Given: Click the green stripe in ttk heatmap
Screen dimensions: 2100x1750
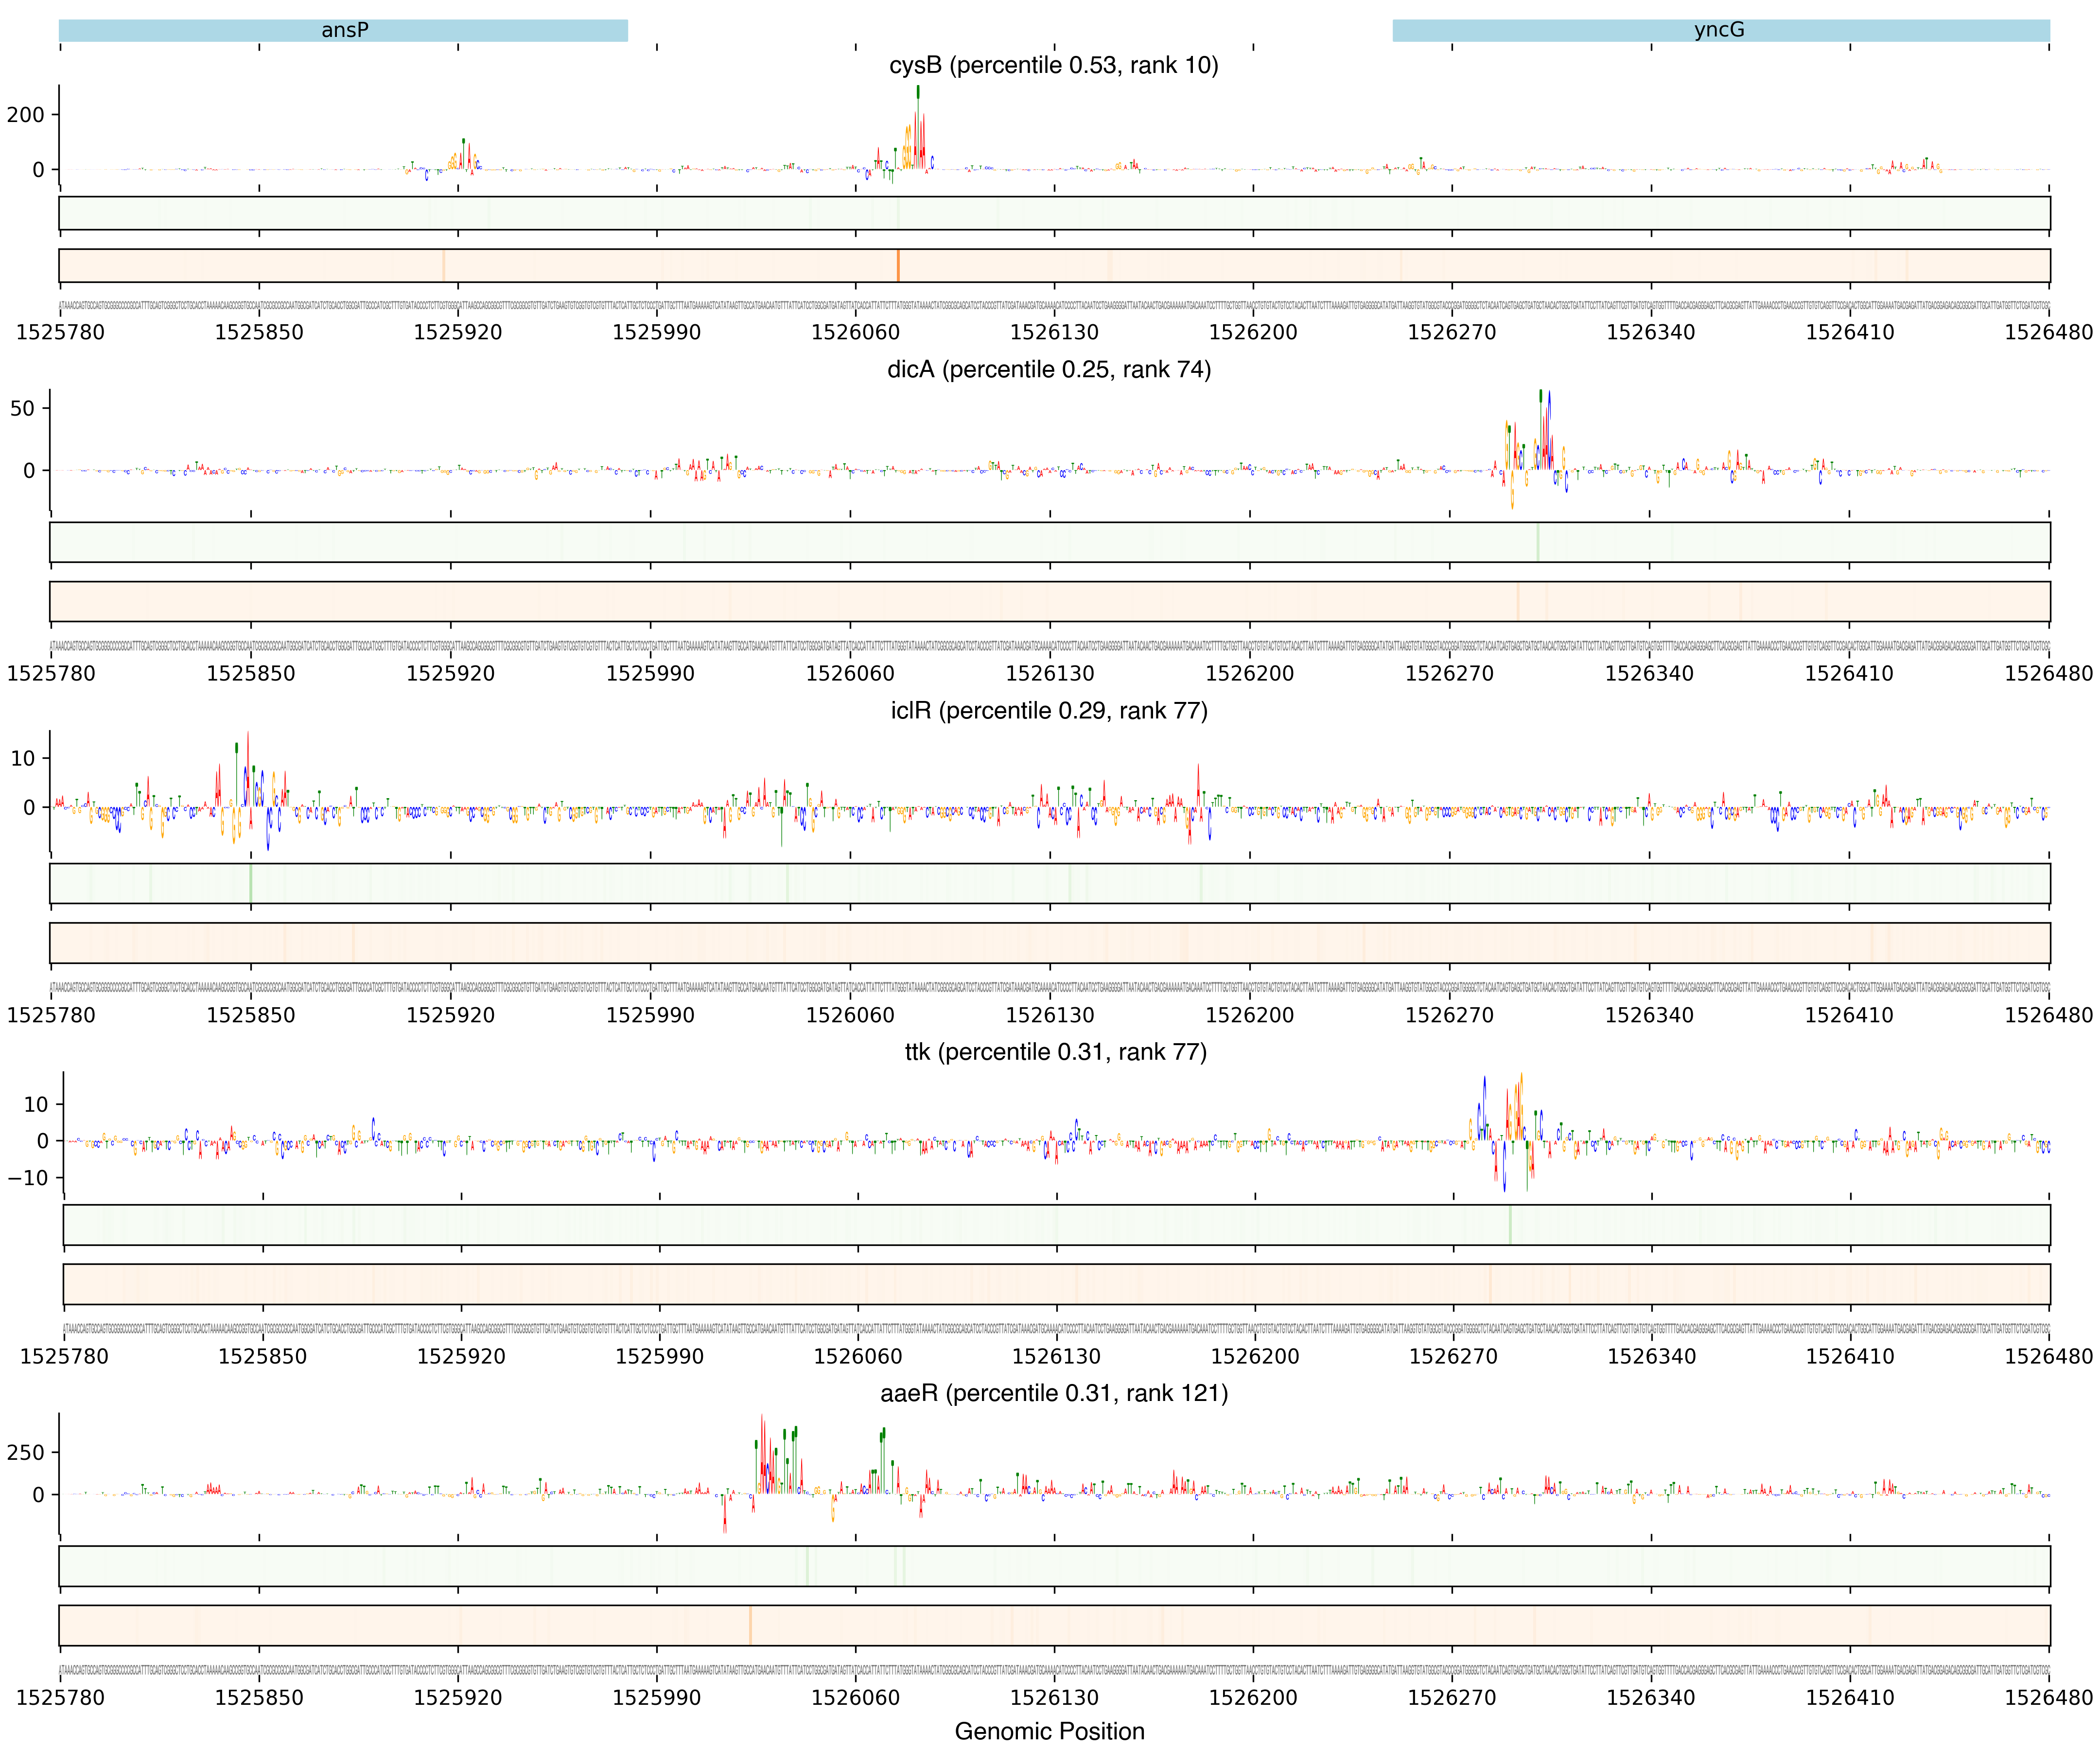Looking at the screenshot, I should click(x=1510, y=1225).
